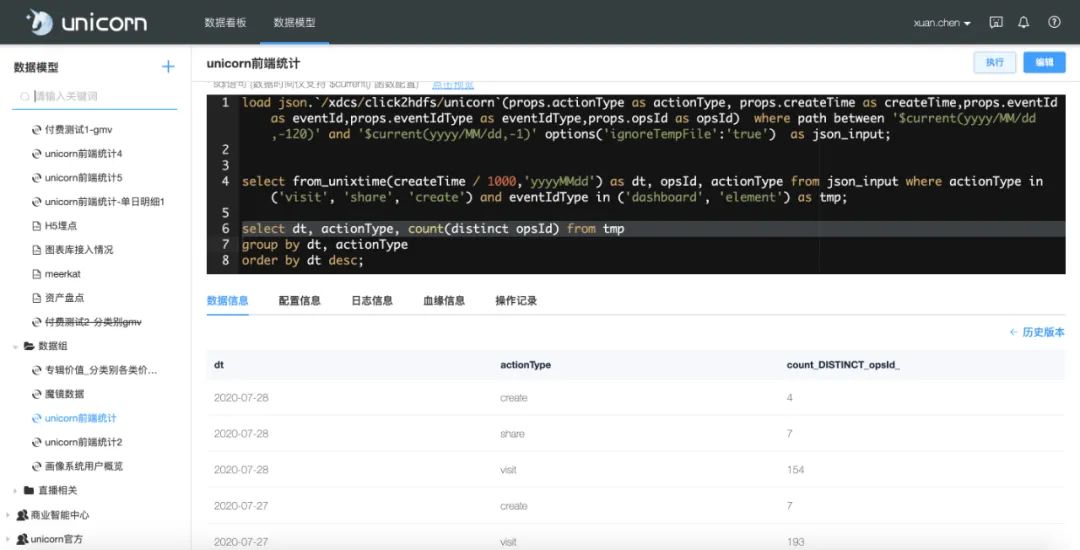Select 专辑价值_分类别各类价 model

[x=101, y=370]
